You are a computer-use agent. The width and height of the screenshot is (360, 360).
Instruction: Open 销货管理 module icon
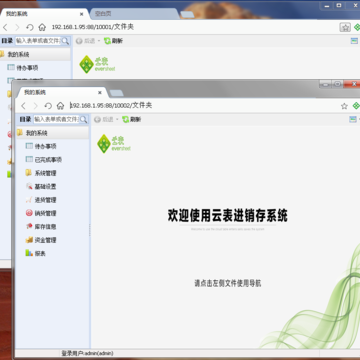click(x=29, y=213)
